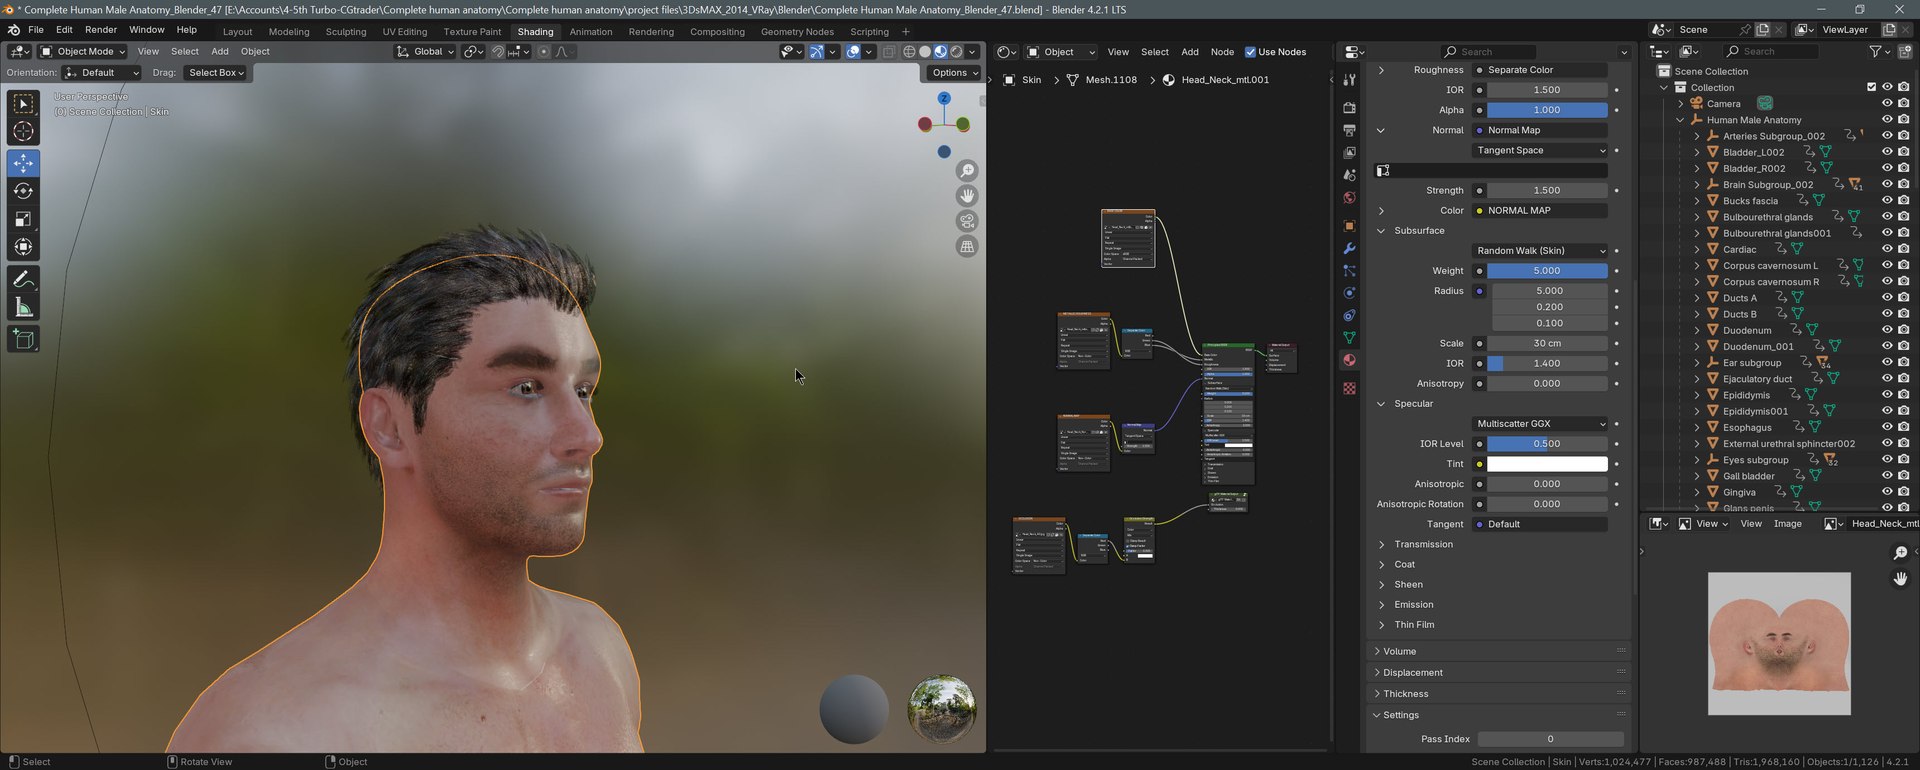
Task: Click the image editor pan hand icon
Action: [x=1900, y=578]
